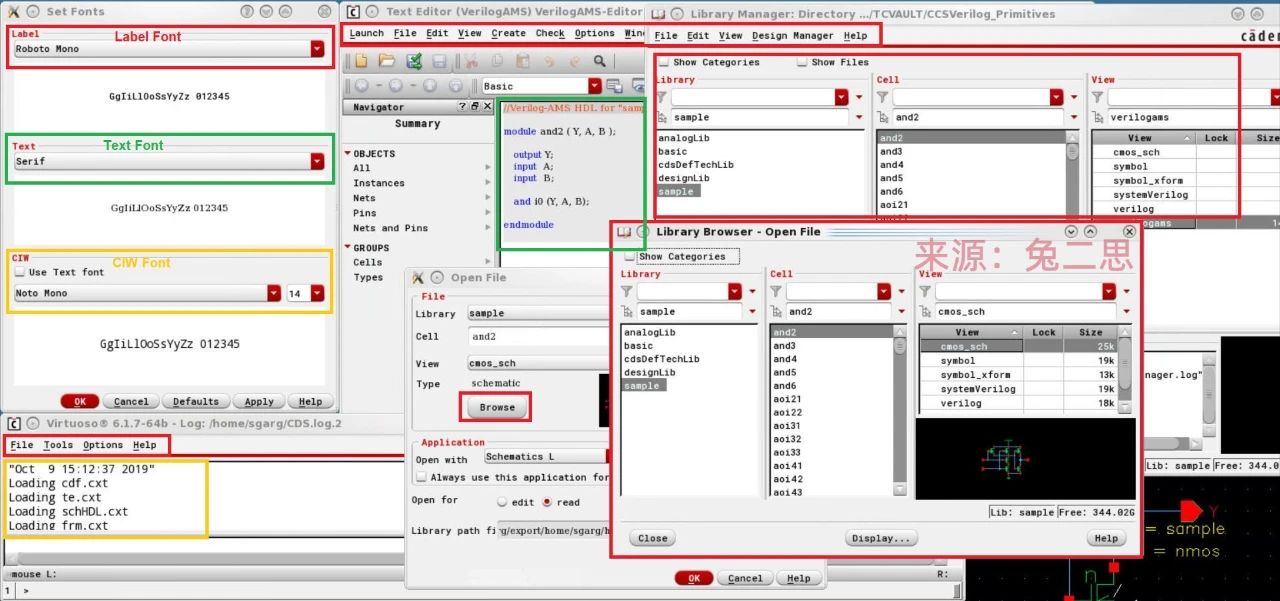Open the CIW font size dropdown showing 14

click(317, 293)
